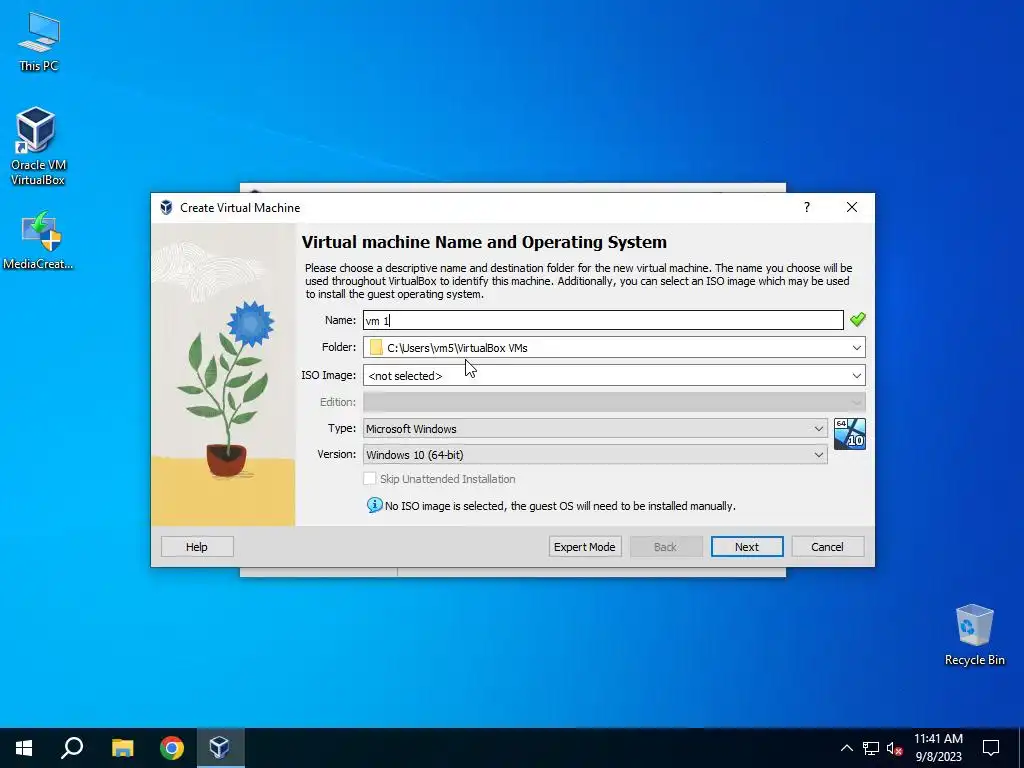
Task: Open the Version dropdown (Windows 10 64-bit)
Action: [595, 455]
